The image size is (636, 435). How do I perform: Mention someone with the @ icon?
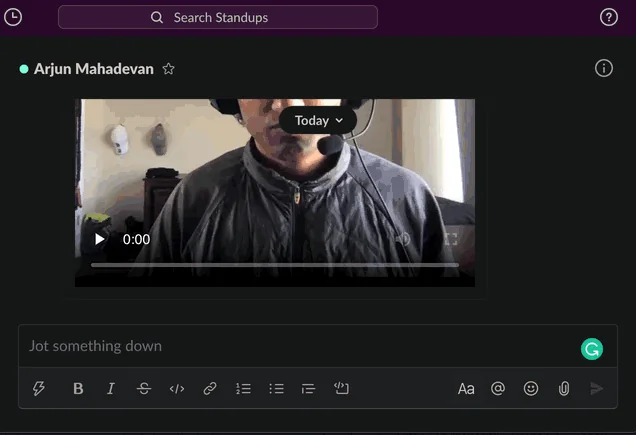click(498, 388)
